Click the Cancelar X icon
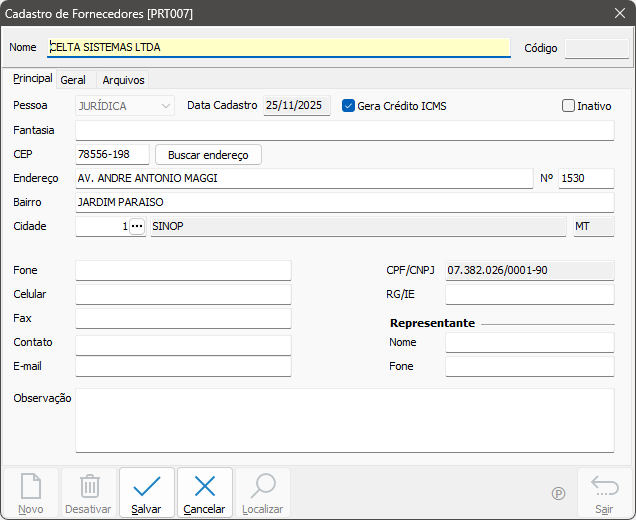This screenshot has width=636, height=520. pos(205,487)
